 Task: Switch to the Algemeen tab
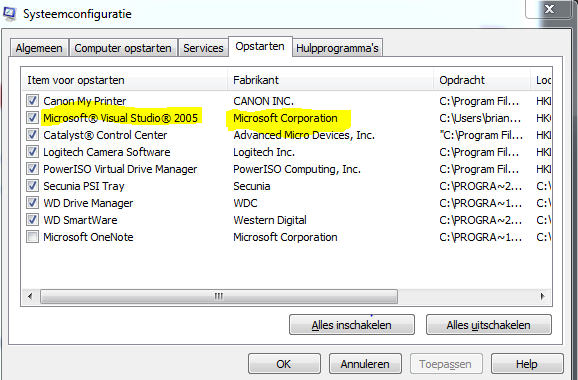click(39, 48)
